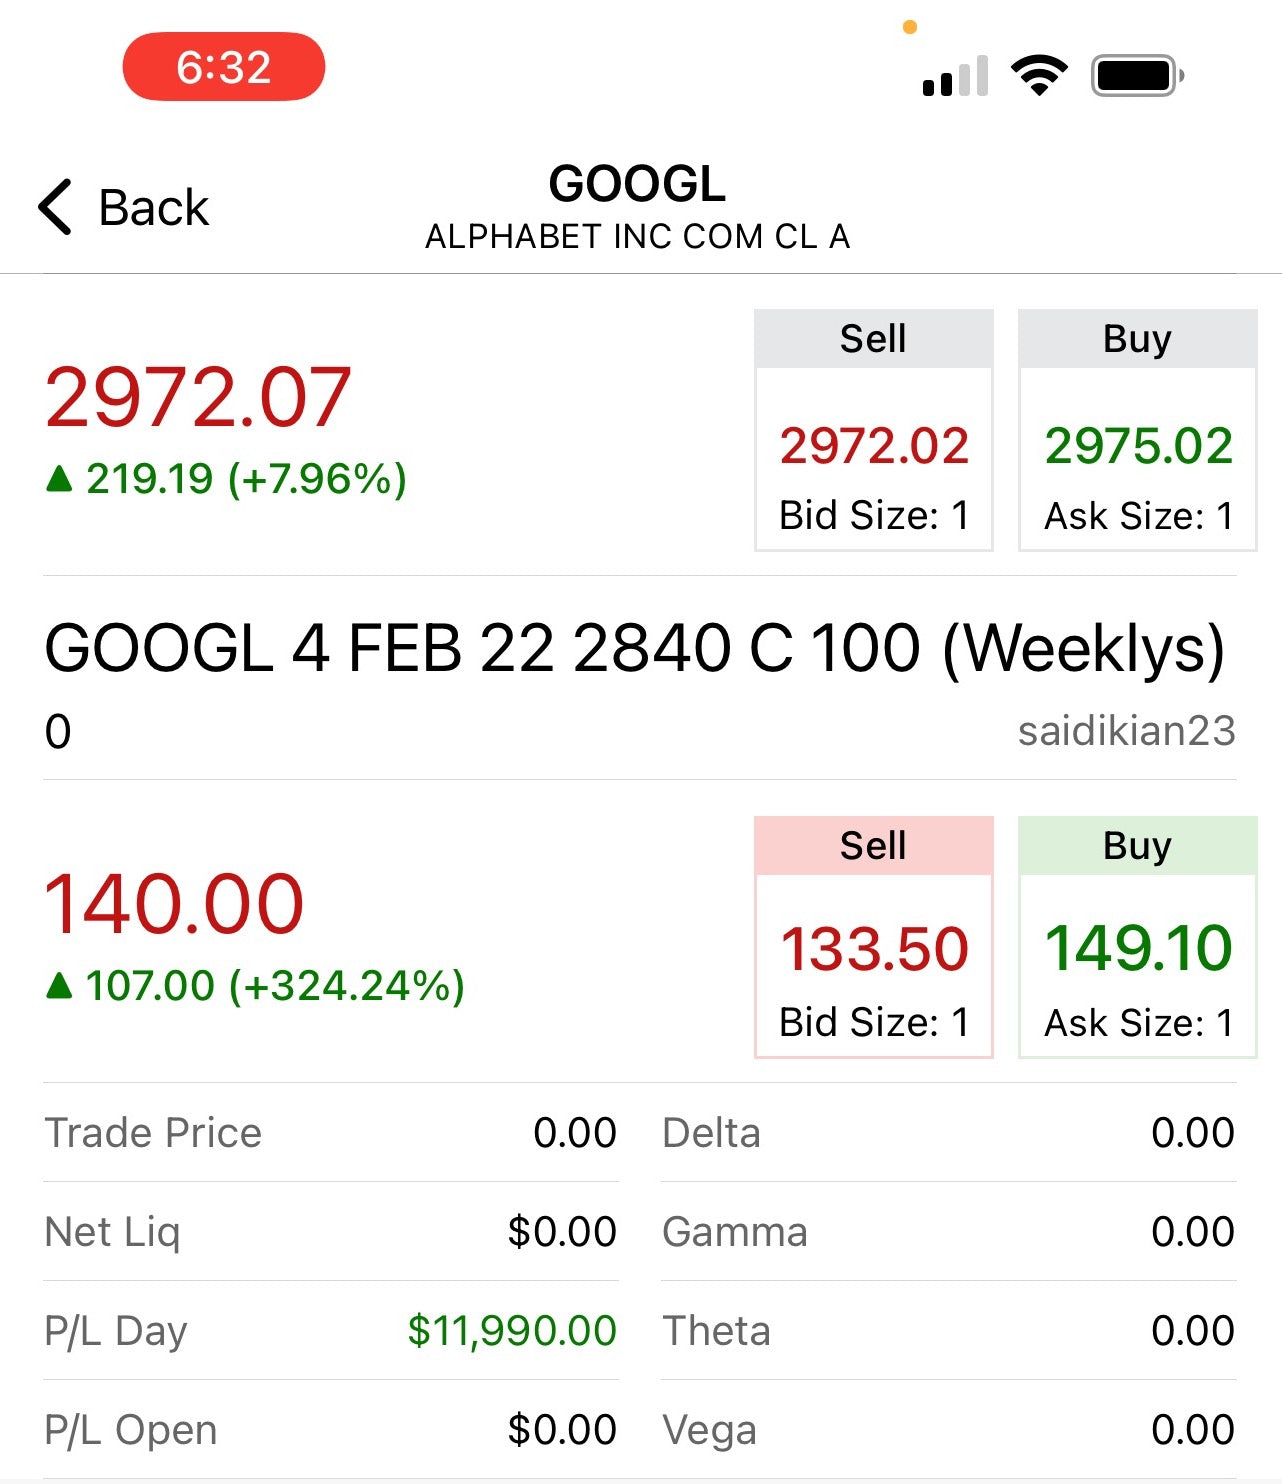Select the GOOGL title header
The height and width of the screenshot is (1484, 1282).
coord(638,184)
